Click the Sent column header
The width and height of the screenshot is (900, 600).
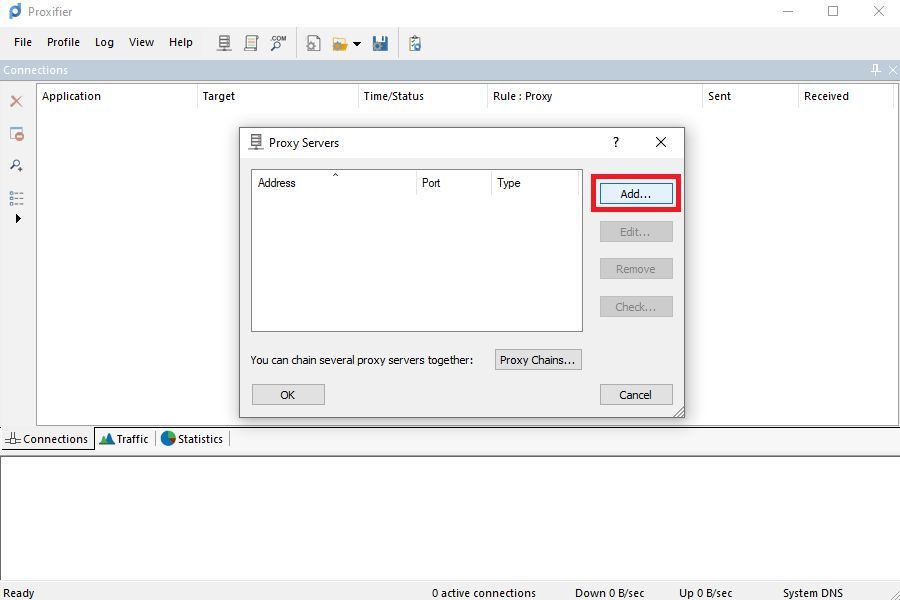click(750, 96)
